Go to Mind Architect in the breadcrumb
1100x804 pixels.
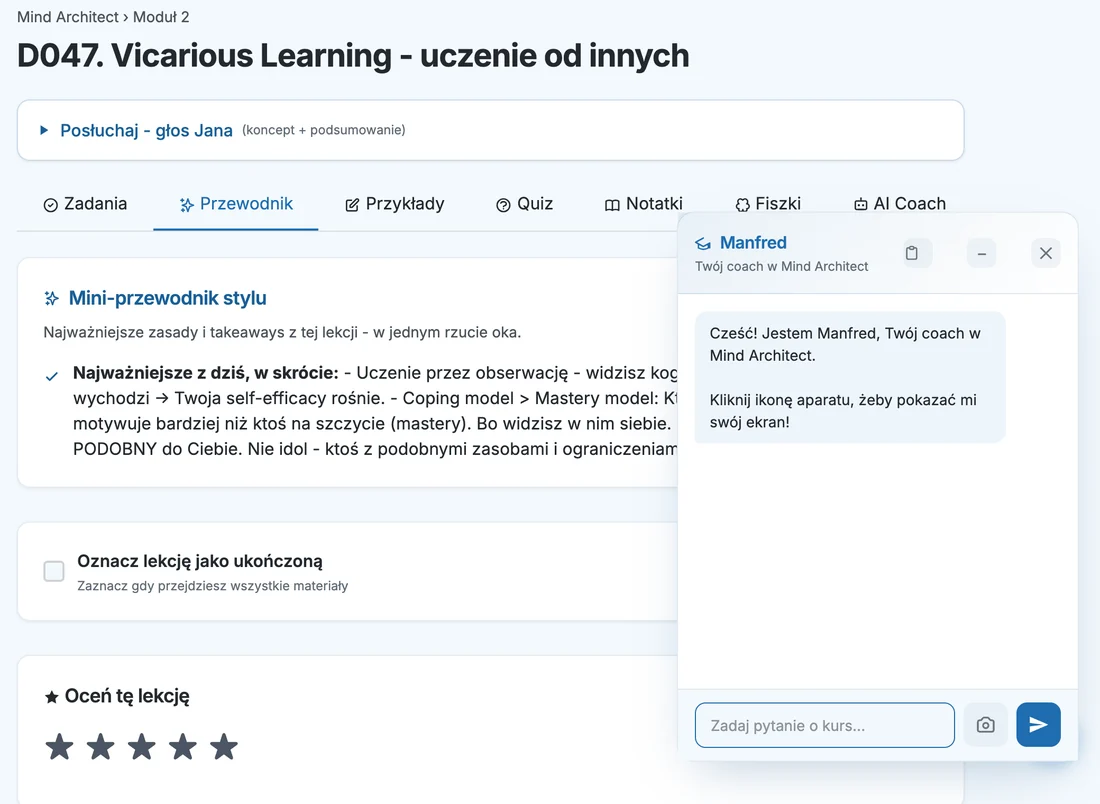(67, 17)
